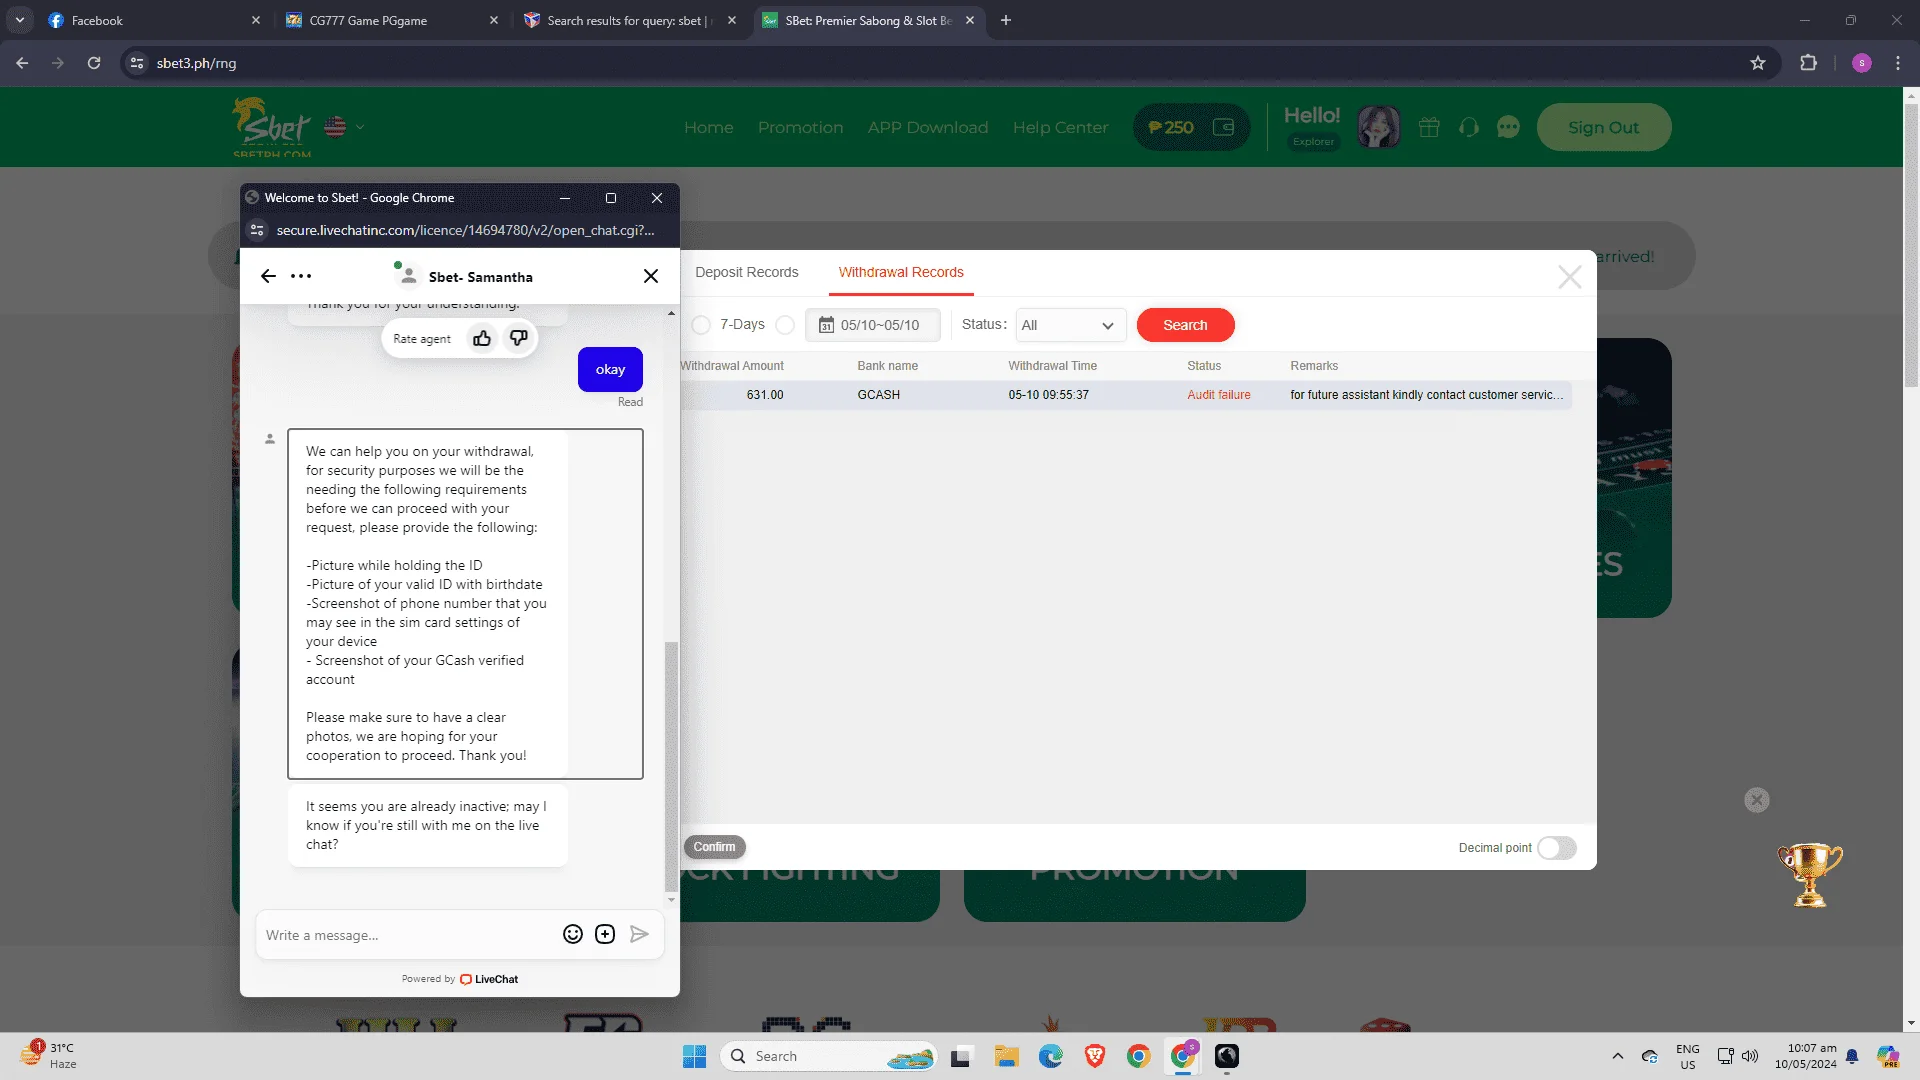This screenshot has width=1920, height=1080.
Task: Show hidden system tray icons
Action: click(x=1617, y=1056)
